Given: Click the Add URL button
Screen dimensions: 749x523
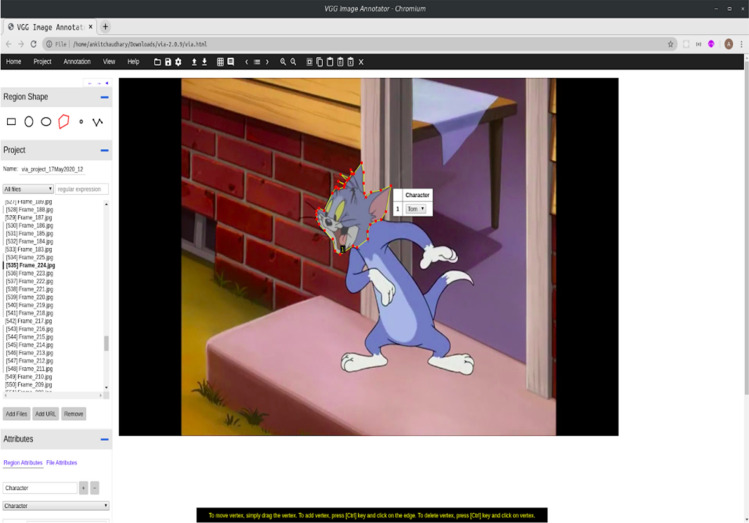Looking at the screenshot, I should (x=45, y=414).
